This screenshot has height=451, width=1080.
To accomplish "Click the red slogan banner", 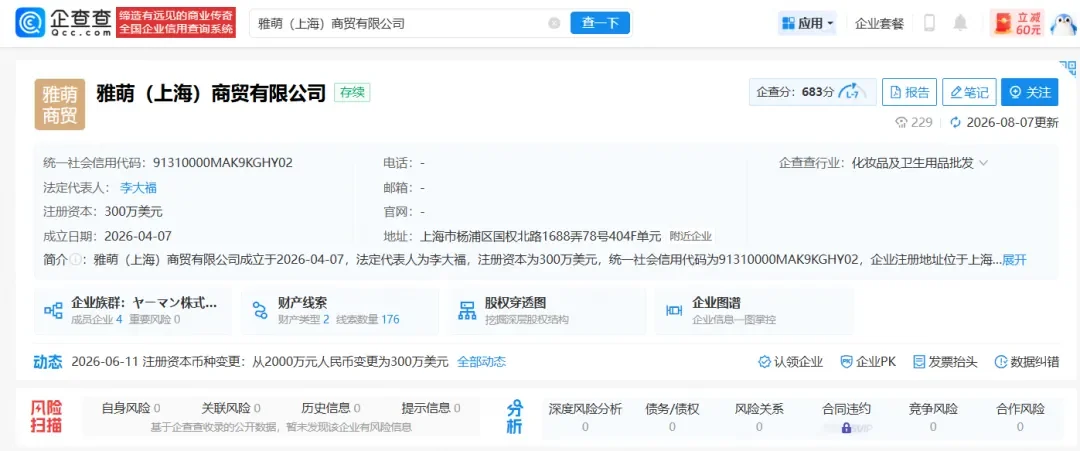I will pyautogui.click(x=176, y=23).
